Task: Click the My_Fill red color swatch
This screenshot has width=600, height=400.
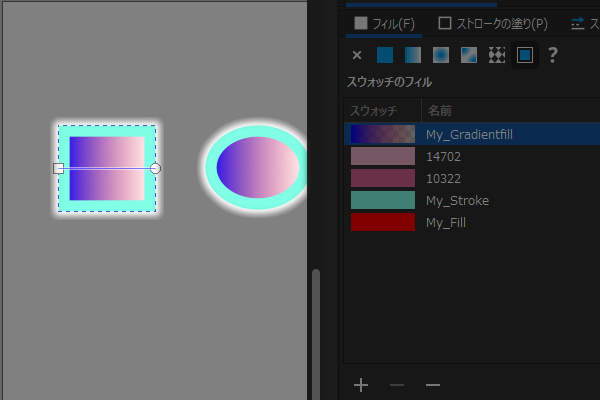Action: pyautogui.click(x=383, y=222)
